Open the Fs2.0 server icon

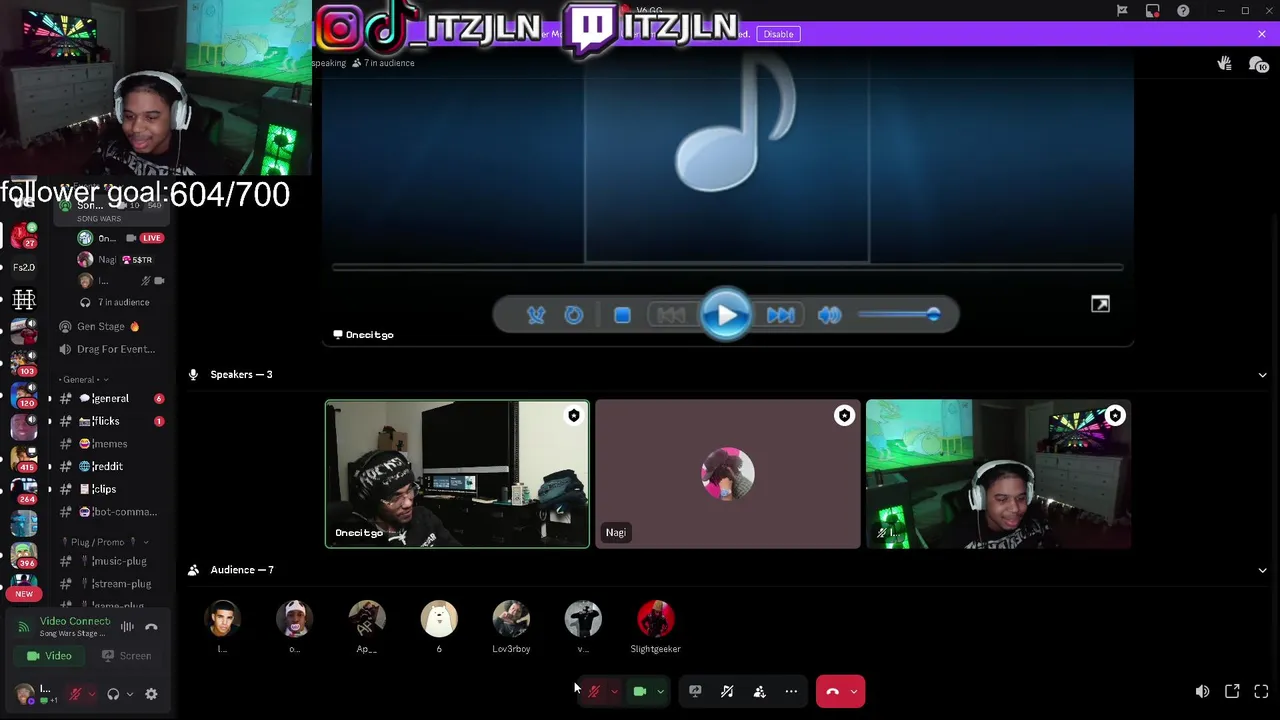[24, 268]
